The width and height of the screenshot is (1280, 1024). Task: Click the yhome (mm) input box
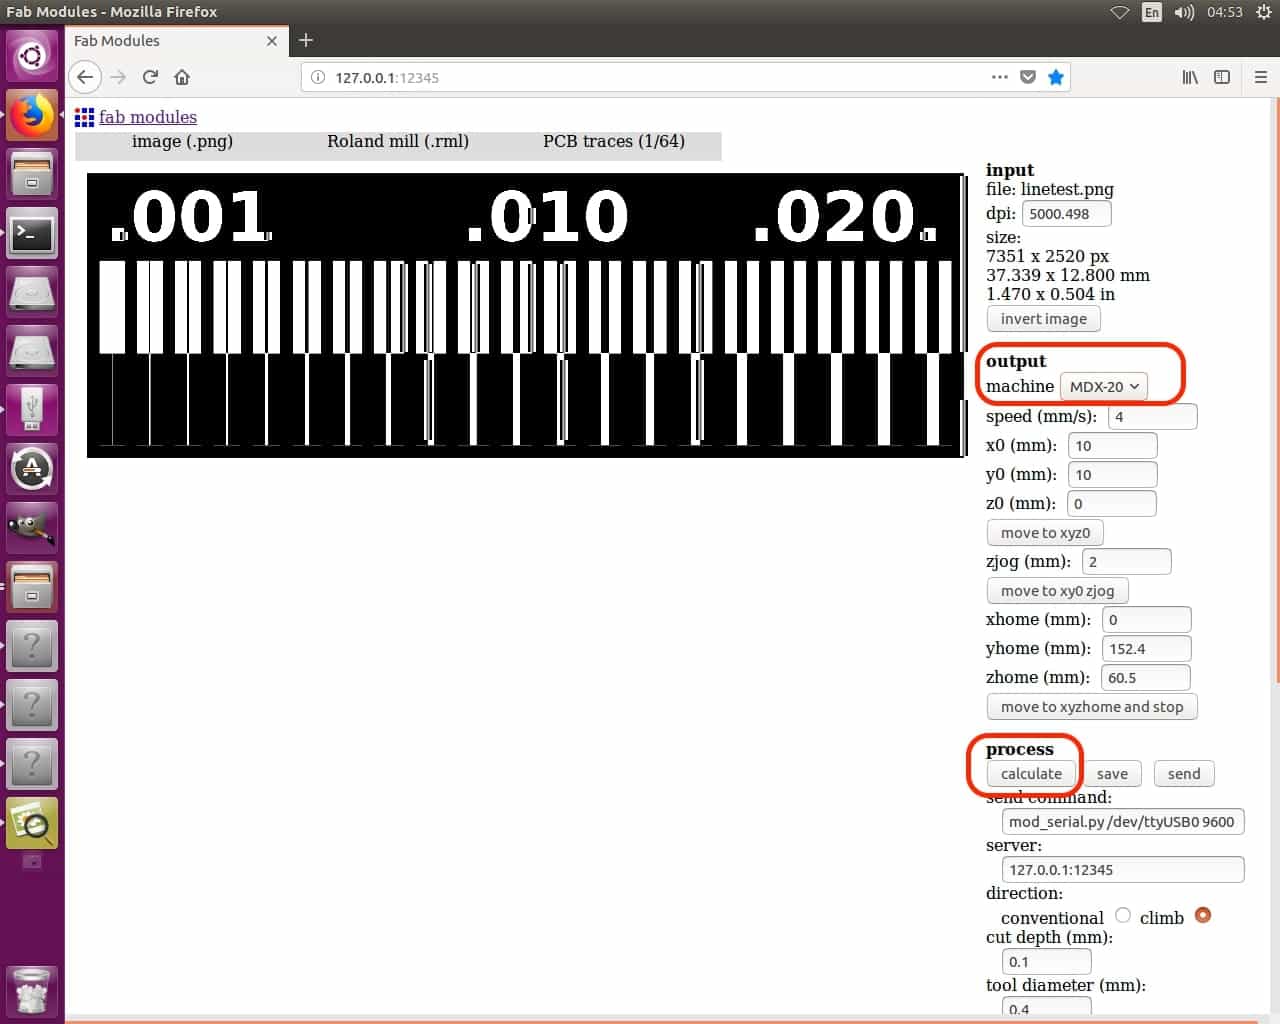point(1146,649)
